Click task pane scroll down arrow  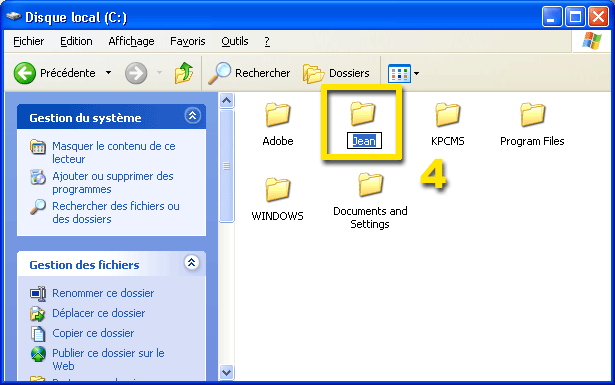[x=226, y=372]
